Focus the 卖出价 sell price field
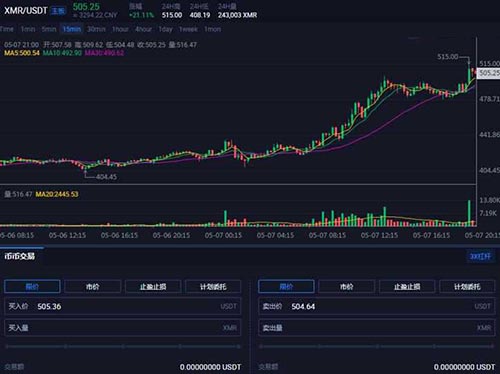 click(377, 306)
